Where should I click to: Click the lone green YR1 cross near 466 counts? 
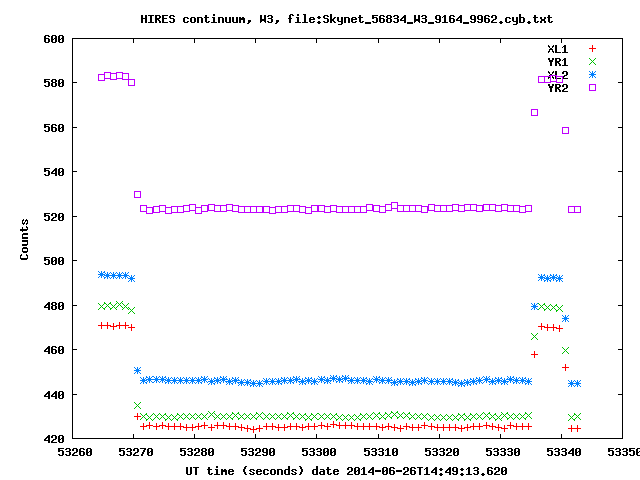pos(534,336)
